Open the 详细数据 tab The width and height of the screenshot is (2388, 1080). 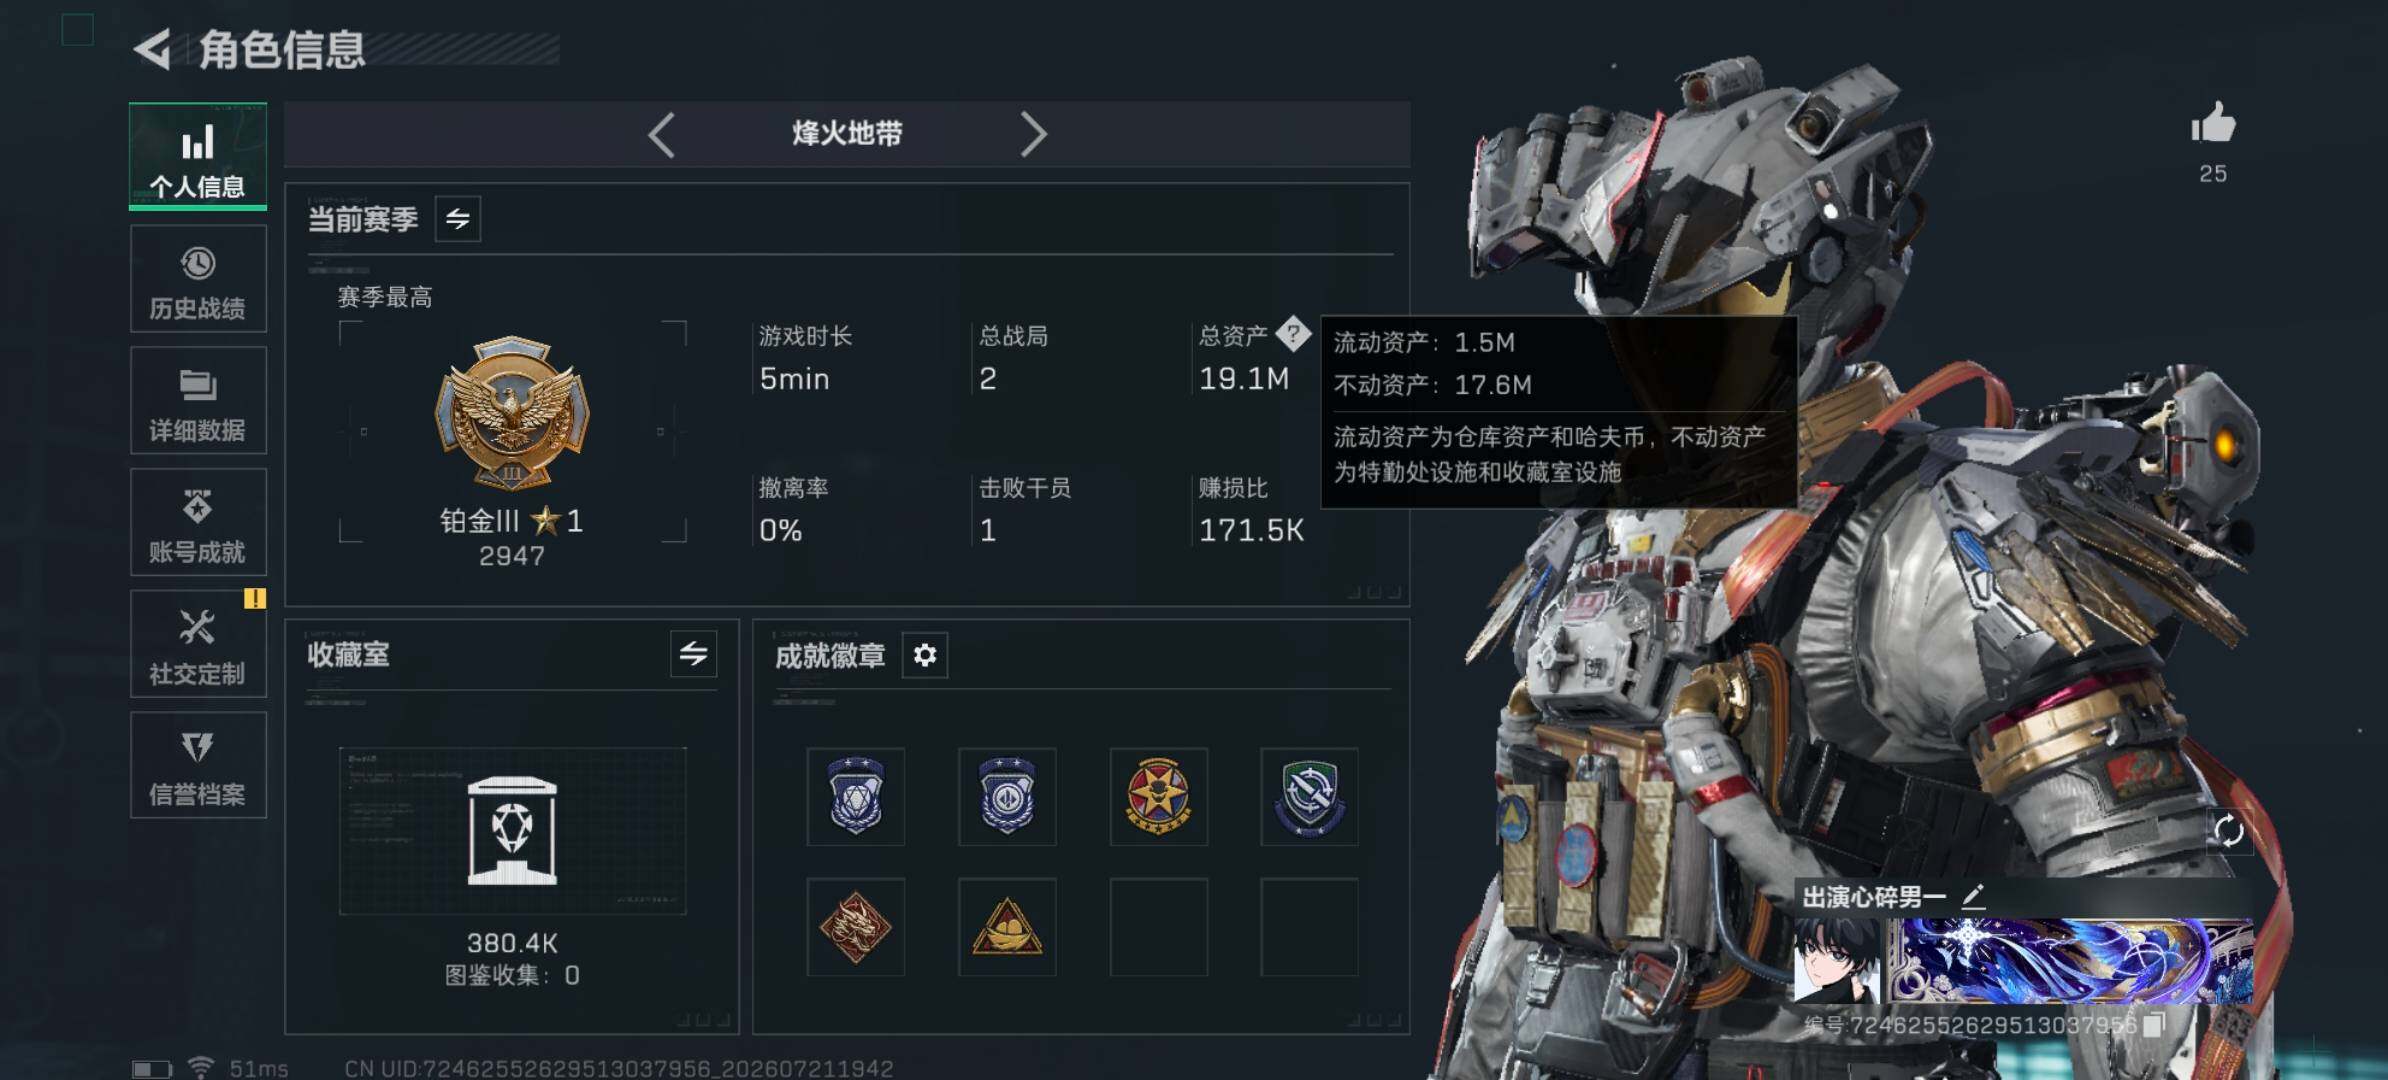point(198,401)
